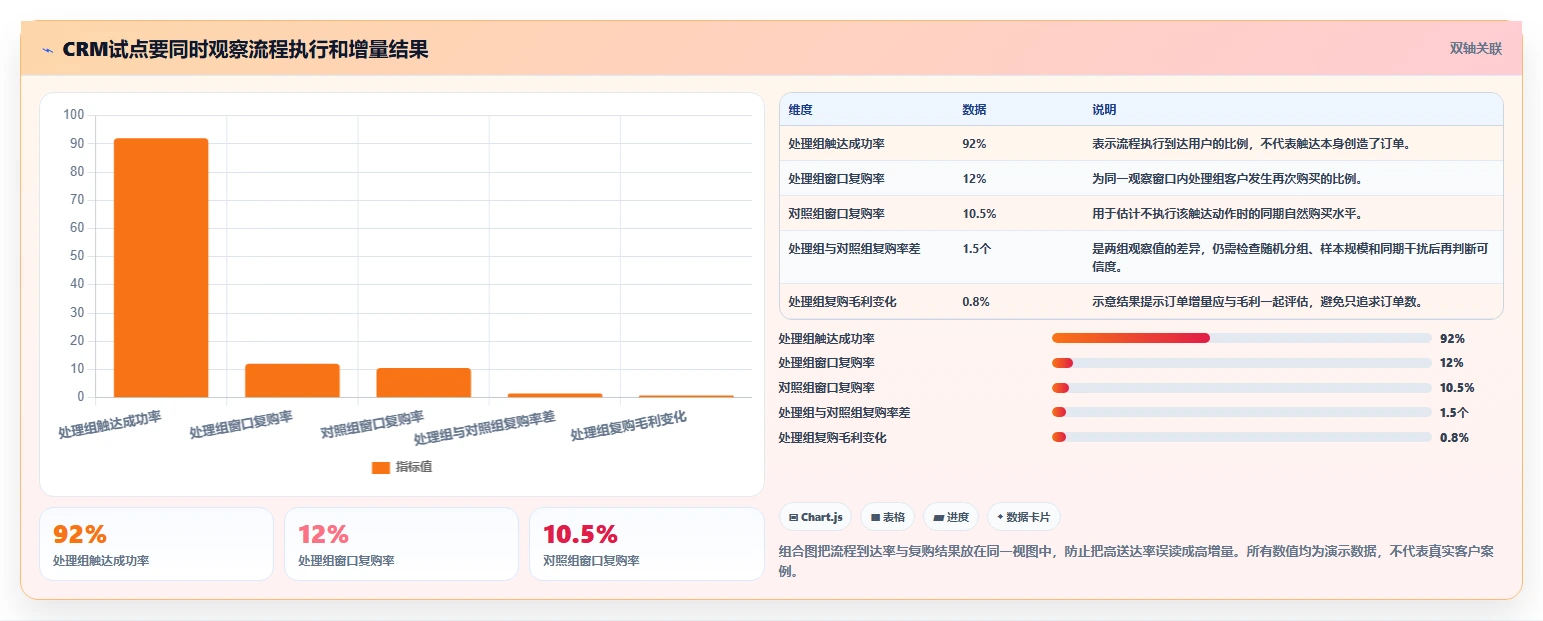1543x621 pixels.
Task: Click the orange 指标值 legend swatch
Action: pos(381,467)
